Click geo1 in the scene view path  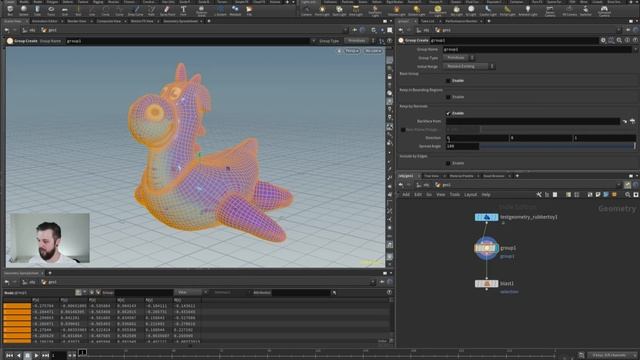(x=49, y=30)
